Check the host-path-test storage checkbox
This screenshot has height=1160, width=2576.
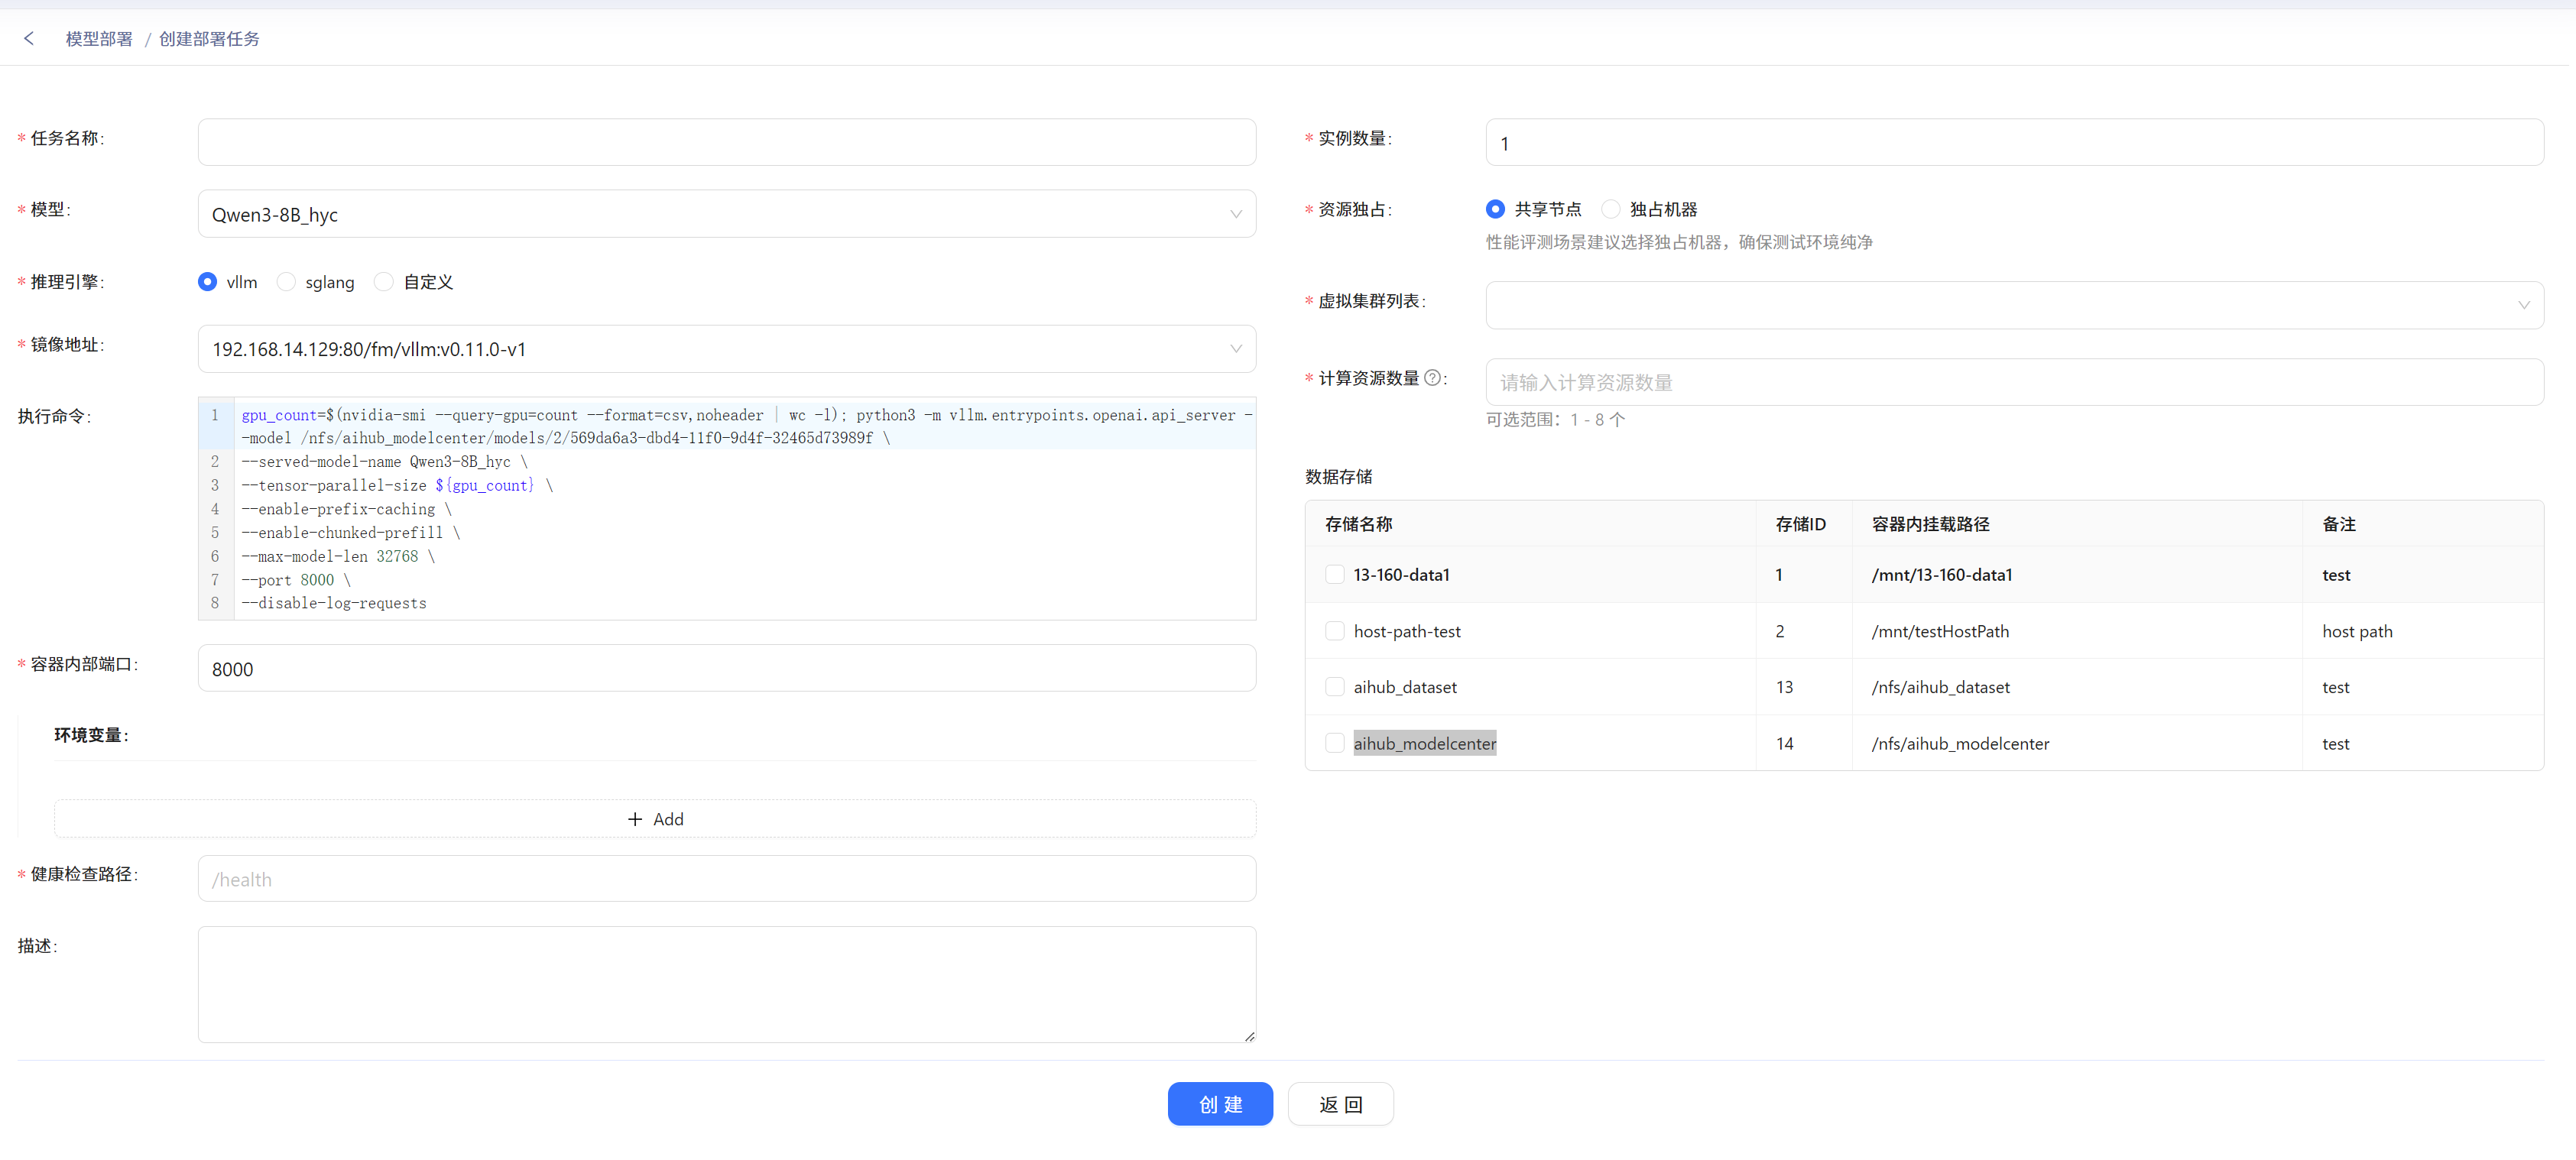1334,631
